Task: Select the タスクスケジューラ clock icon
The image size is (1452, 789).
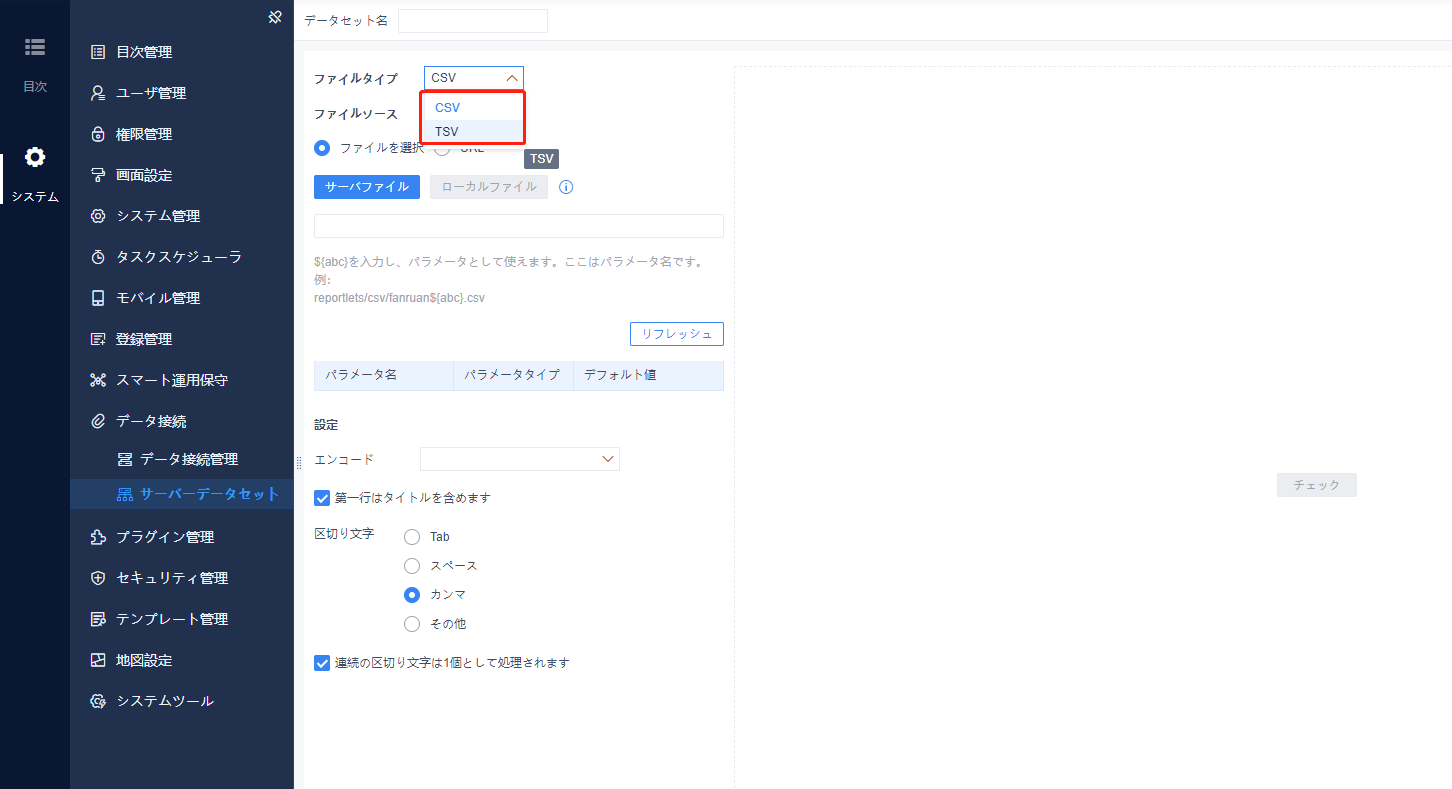Action: 98,256
